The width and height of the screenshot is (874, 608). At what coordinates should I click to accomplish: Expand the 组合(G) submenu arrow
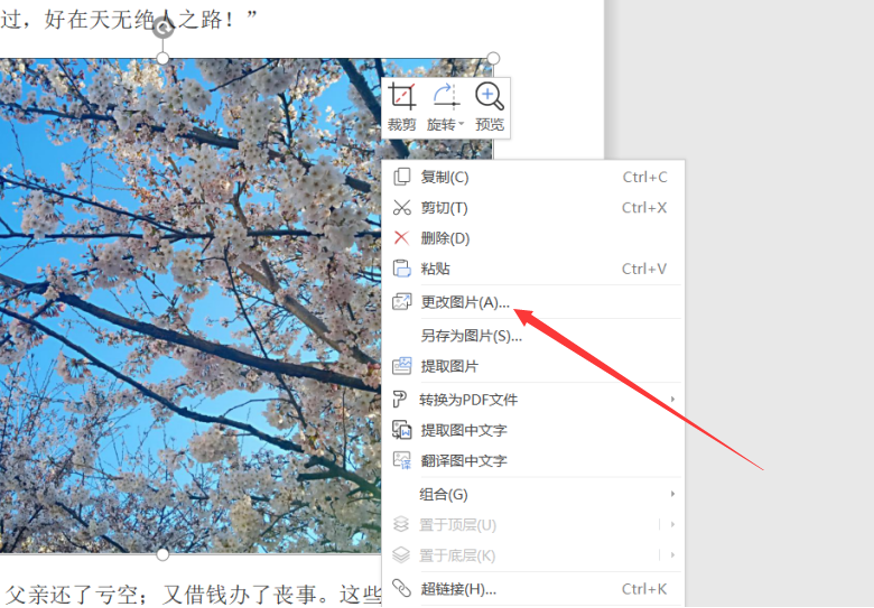pos(673,494)
